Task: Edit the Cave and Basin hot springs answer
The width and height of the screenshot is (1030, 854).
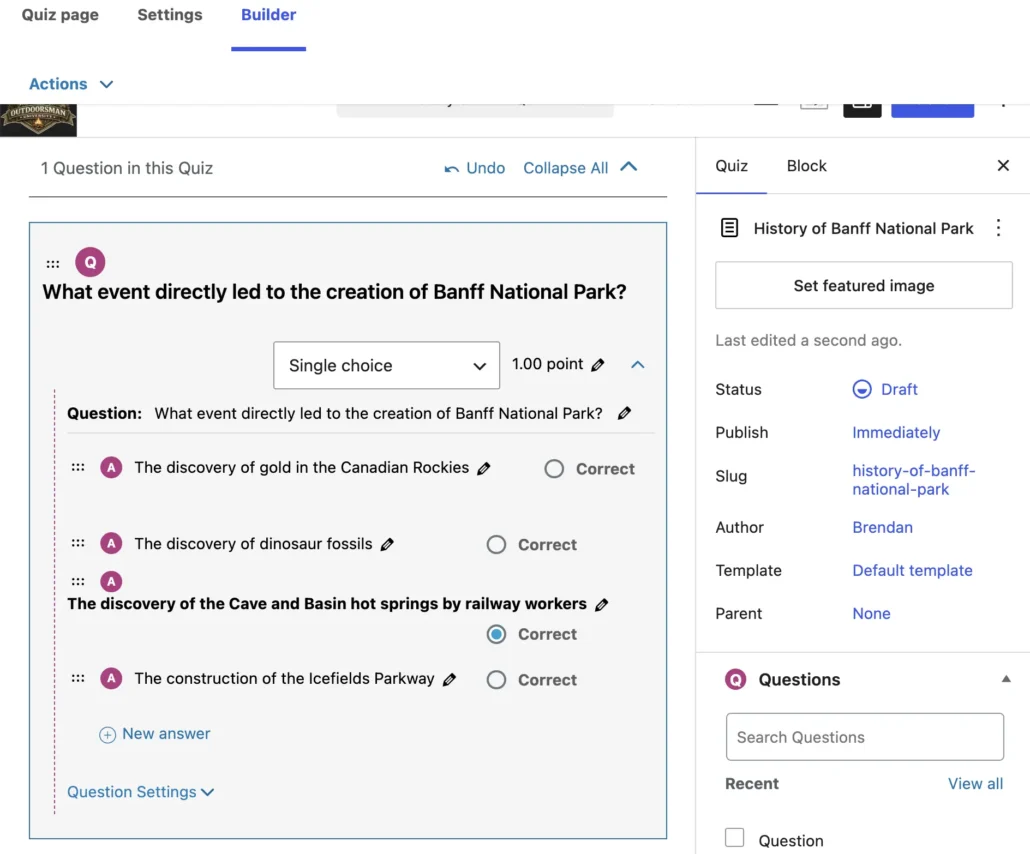Action: coord(601,604)
